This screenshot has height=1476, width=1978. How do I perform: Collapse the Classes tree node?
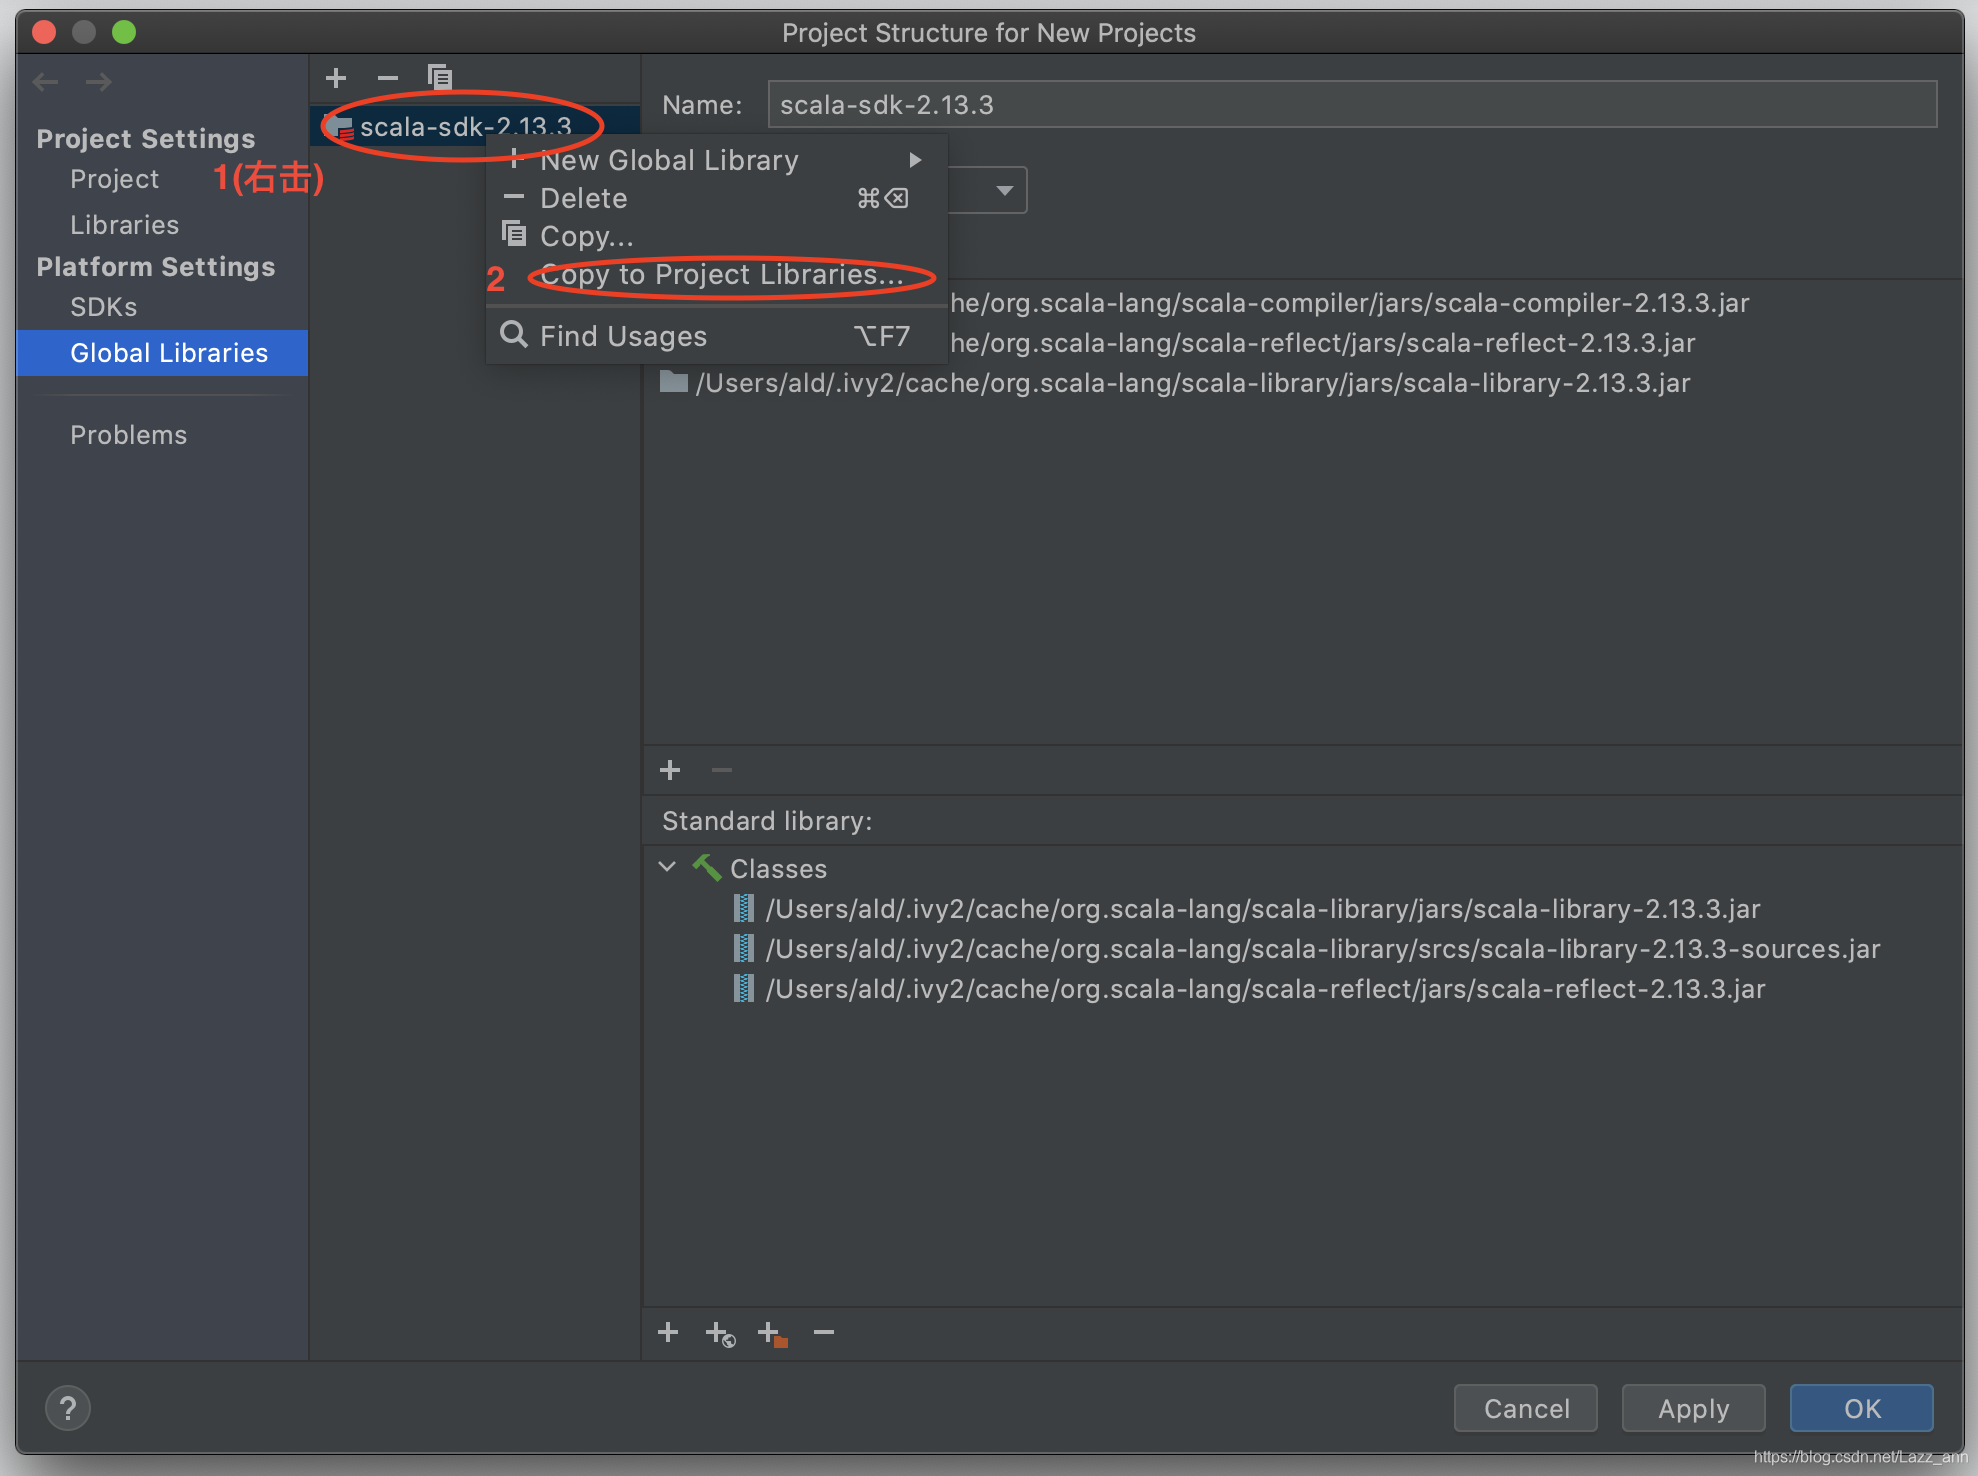point(667,867)
